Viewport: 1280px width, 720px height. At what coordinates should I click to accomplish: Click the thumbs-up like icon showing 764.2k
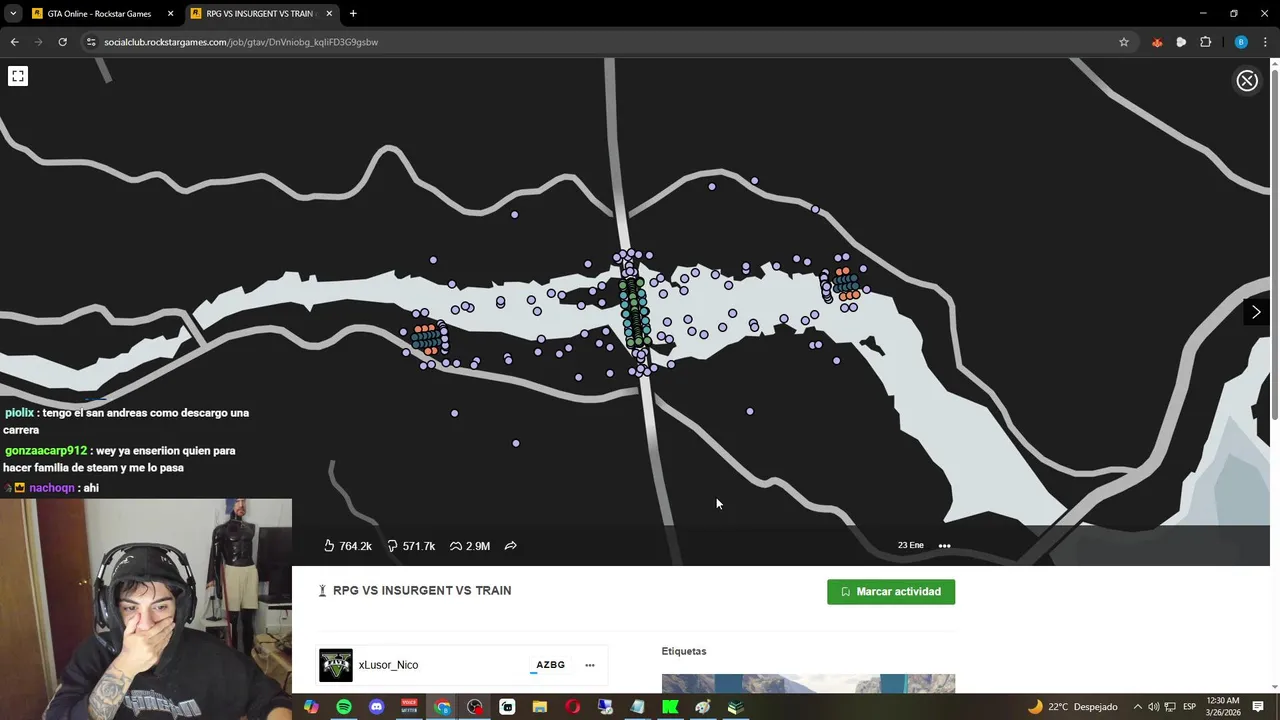tap(329, 546)
